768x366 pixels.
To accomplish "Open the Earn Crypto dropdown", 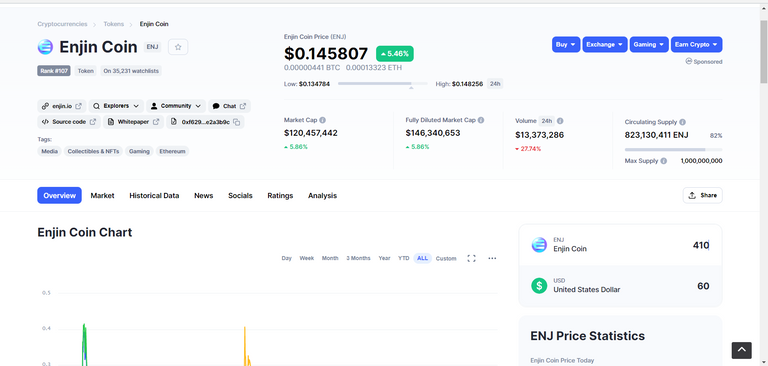I will click(696, 45).
